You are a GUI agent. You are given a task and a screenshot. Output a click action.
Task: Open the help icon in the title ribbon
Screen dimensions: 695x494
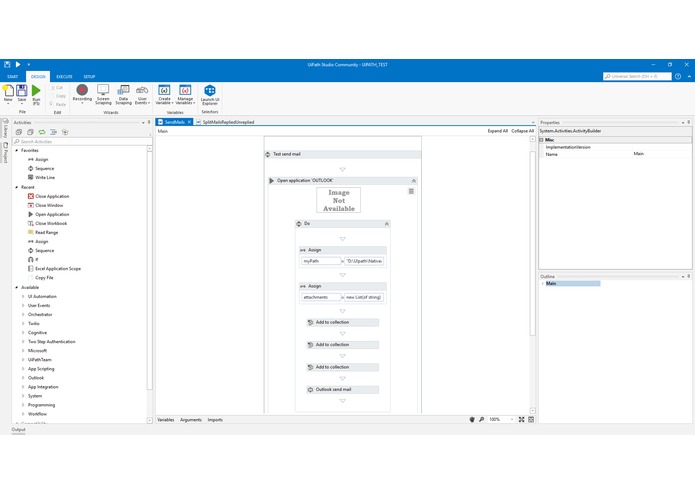click(x=678, y=76)
